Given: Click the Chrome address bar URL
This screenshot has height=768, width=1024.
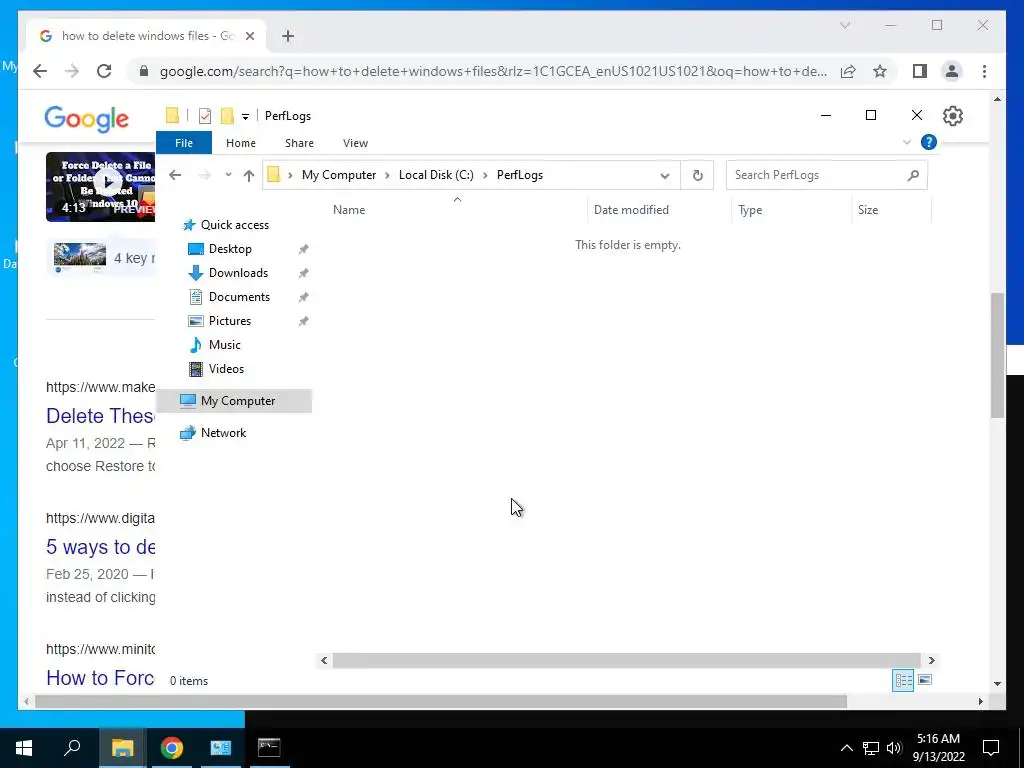Looking at the screenshot, I should pyautogui.click(x=493, y=71).
